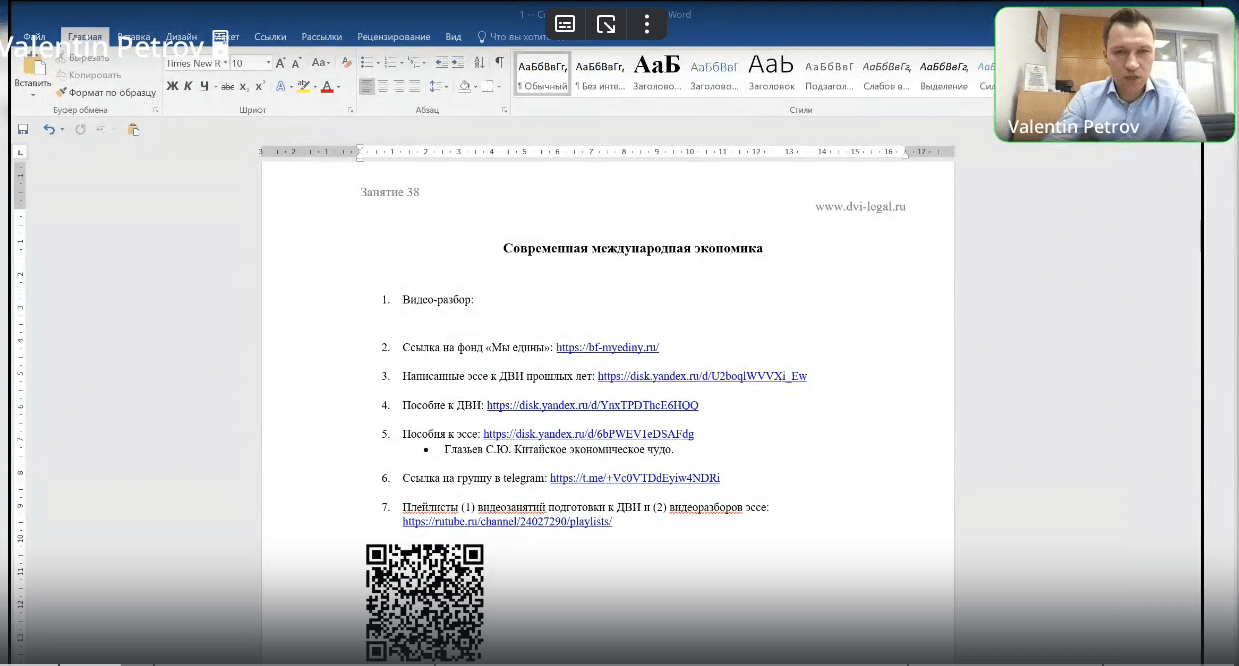Viewport: 1239px width, 666px height.
Task: Open the Рецензирование ribbon tab
Action: [391, 36]
